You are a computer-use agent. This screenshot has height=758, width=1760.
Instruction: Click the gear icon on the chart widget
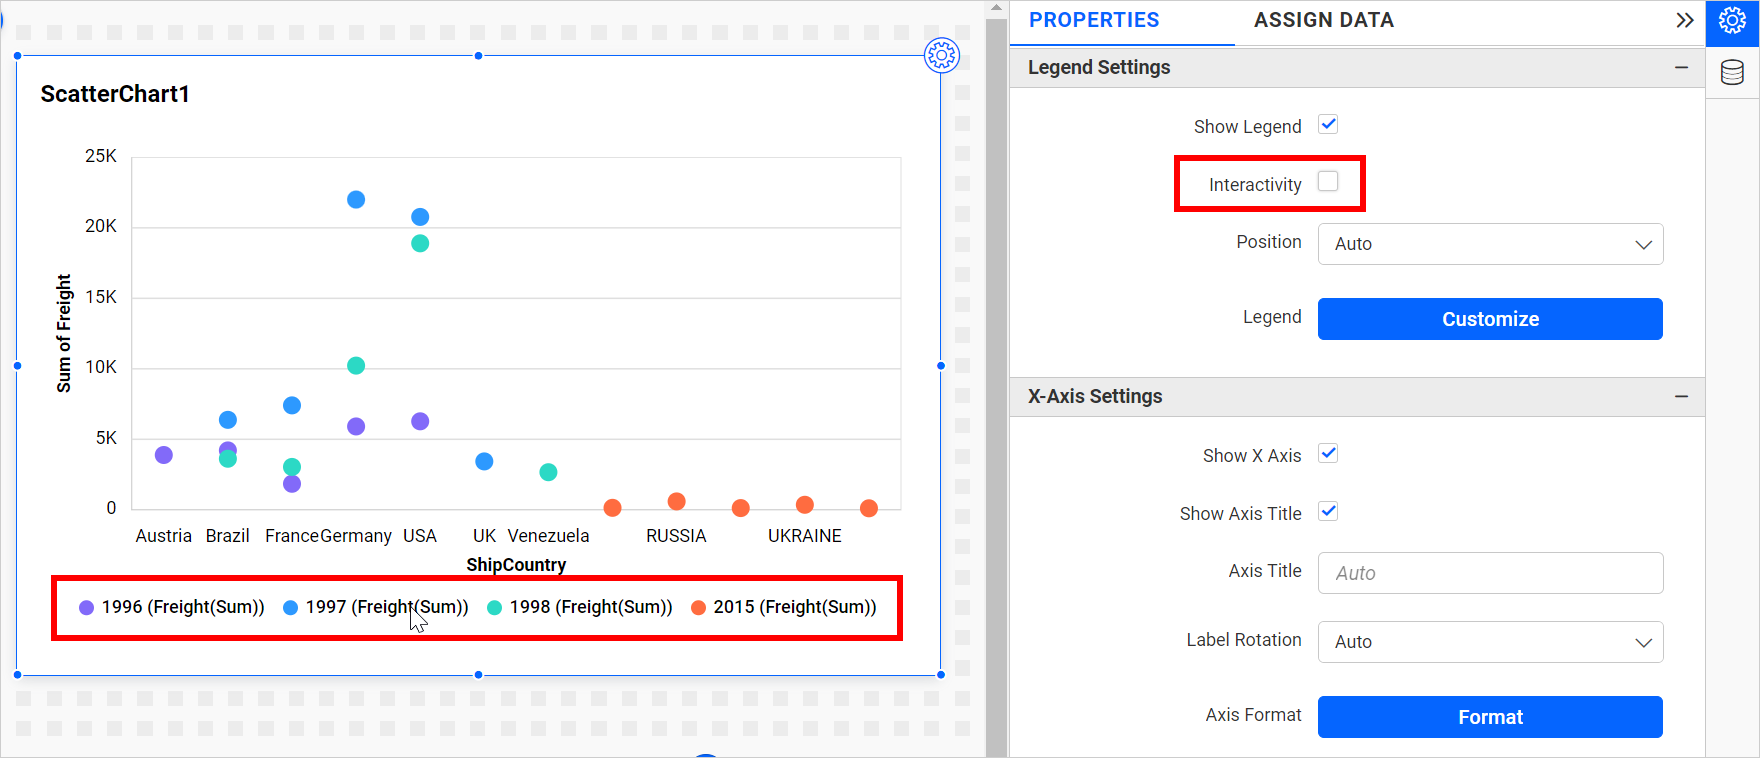click(x=941, y=55)
